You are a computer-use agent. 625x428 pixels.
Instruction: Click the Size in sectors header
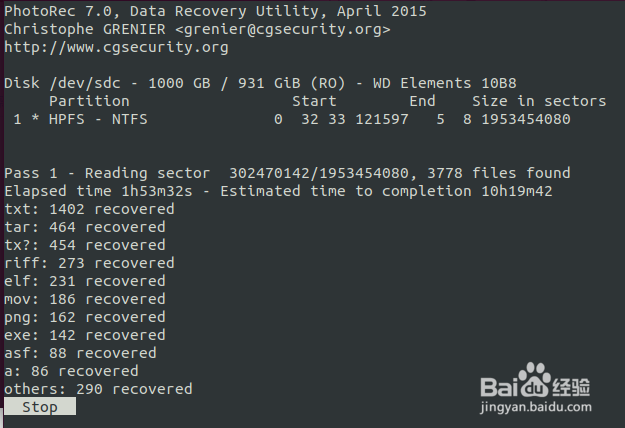pos(539,101)
